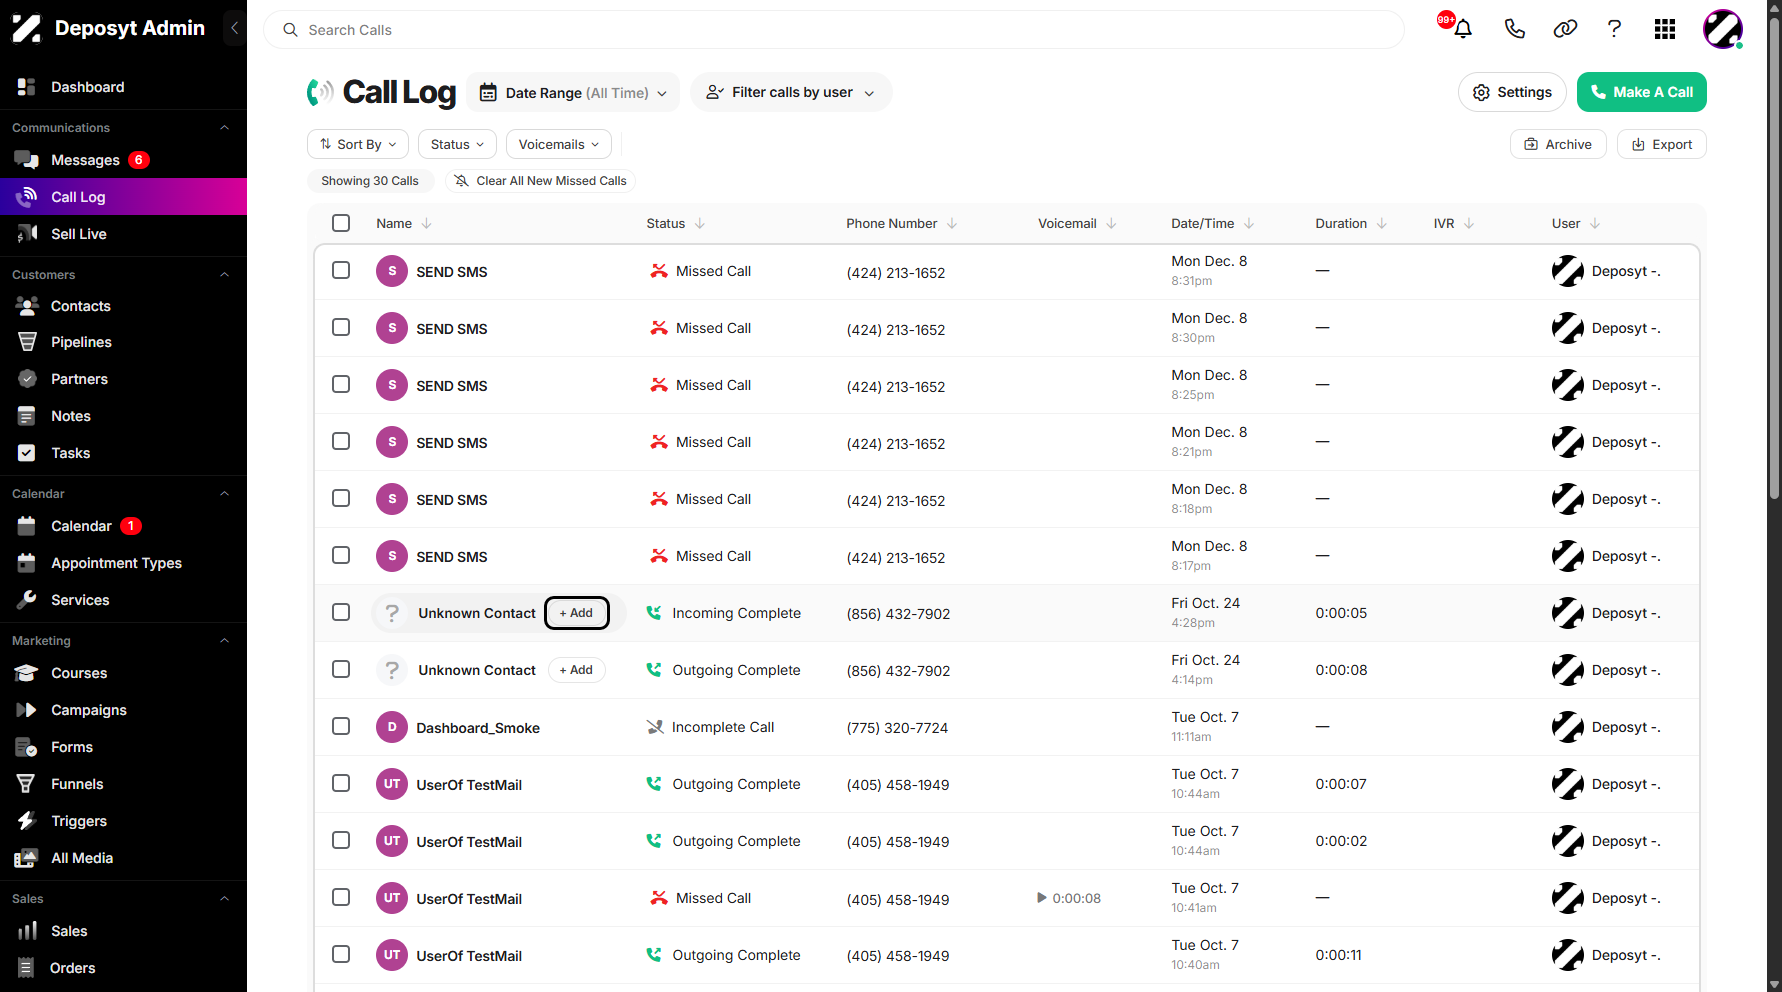
Task: Open the link chain icon in header
Action: click(1565, 29)
